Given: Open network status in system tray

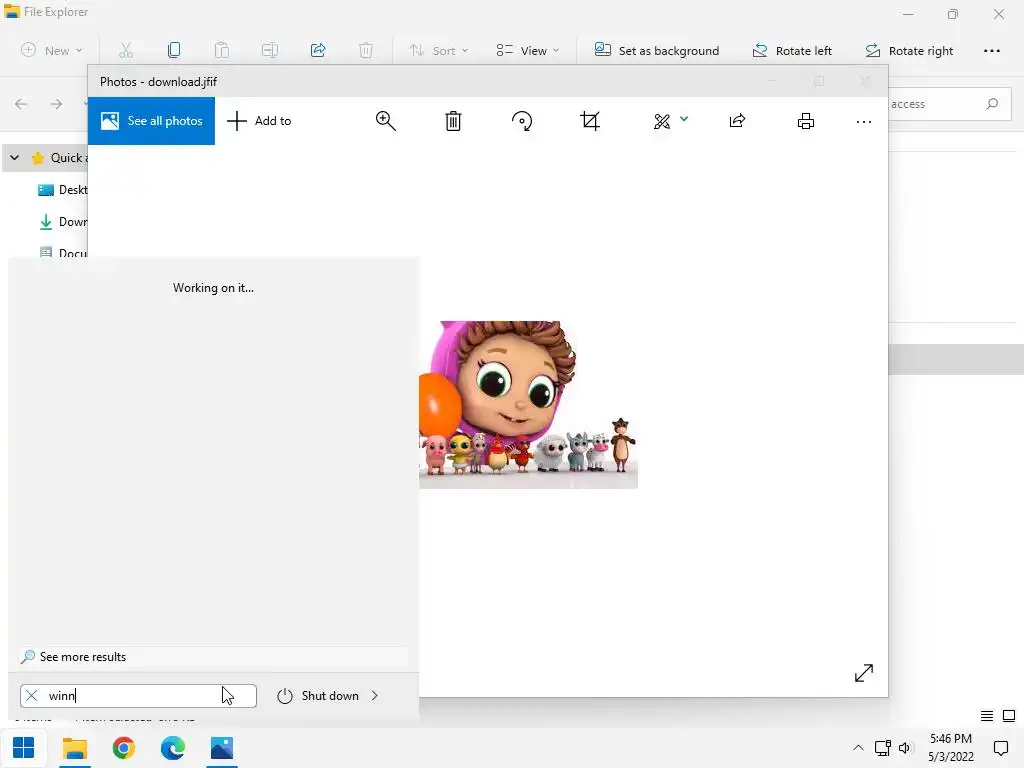Looking at the screenshot, I should click(x=882, y=748).
